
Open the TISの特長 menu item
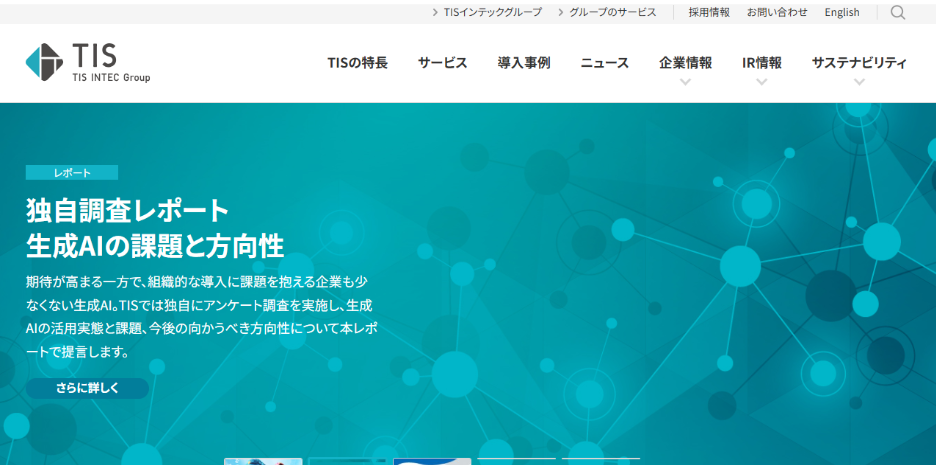357,62
